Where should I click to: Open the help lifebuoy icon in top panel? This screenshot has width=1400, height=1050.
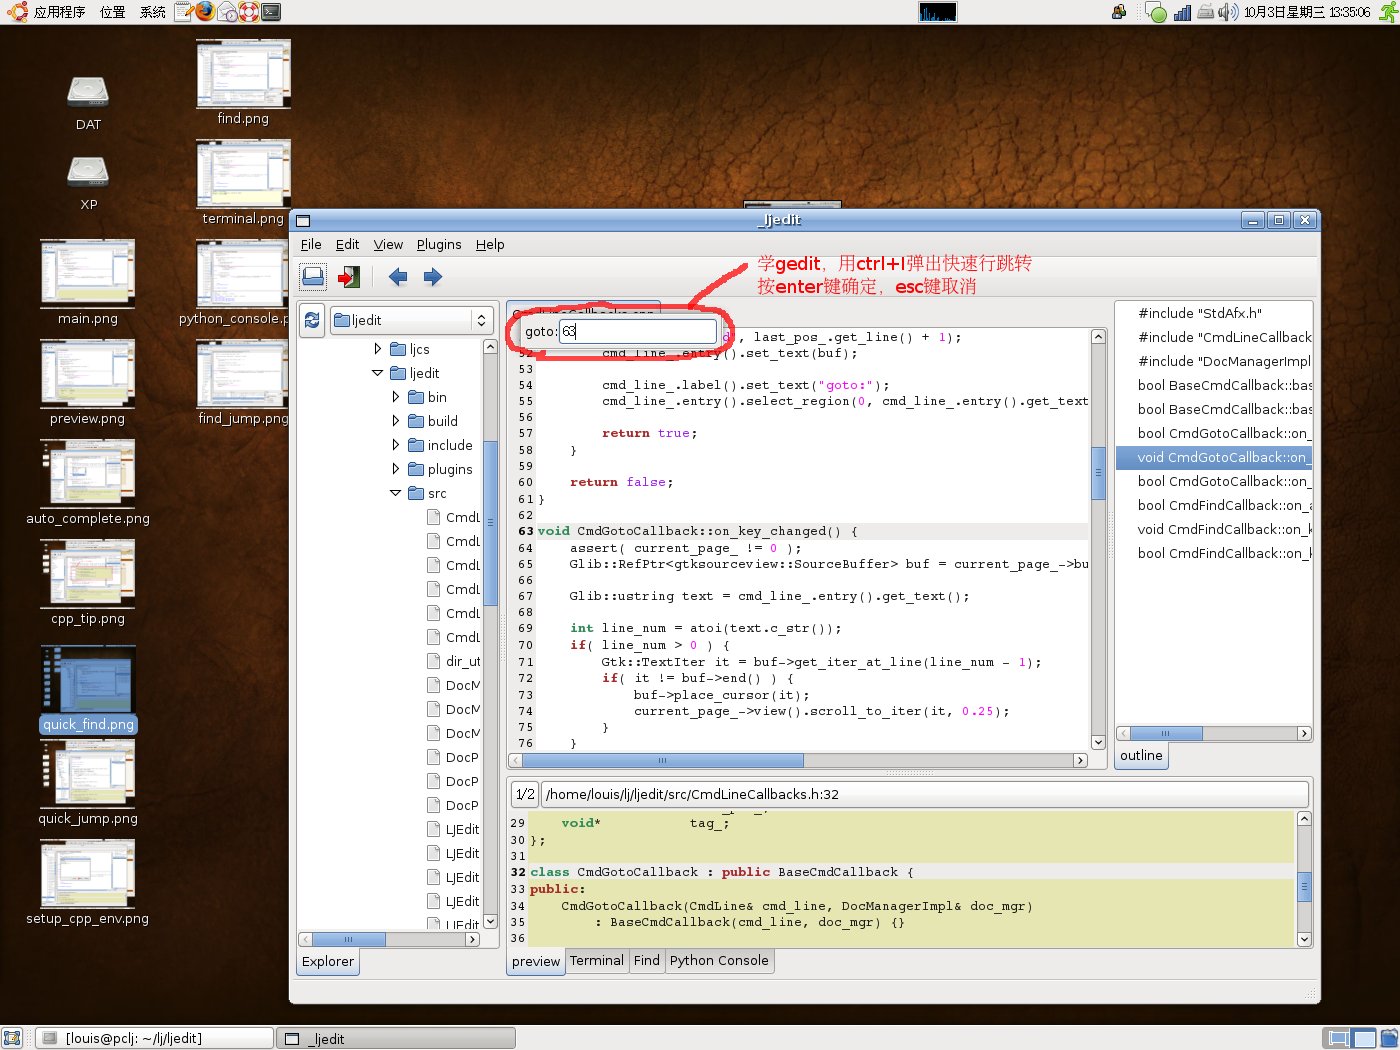click(249, 12)
